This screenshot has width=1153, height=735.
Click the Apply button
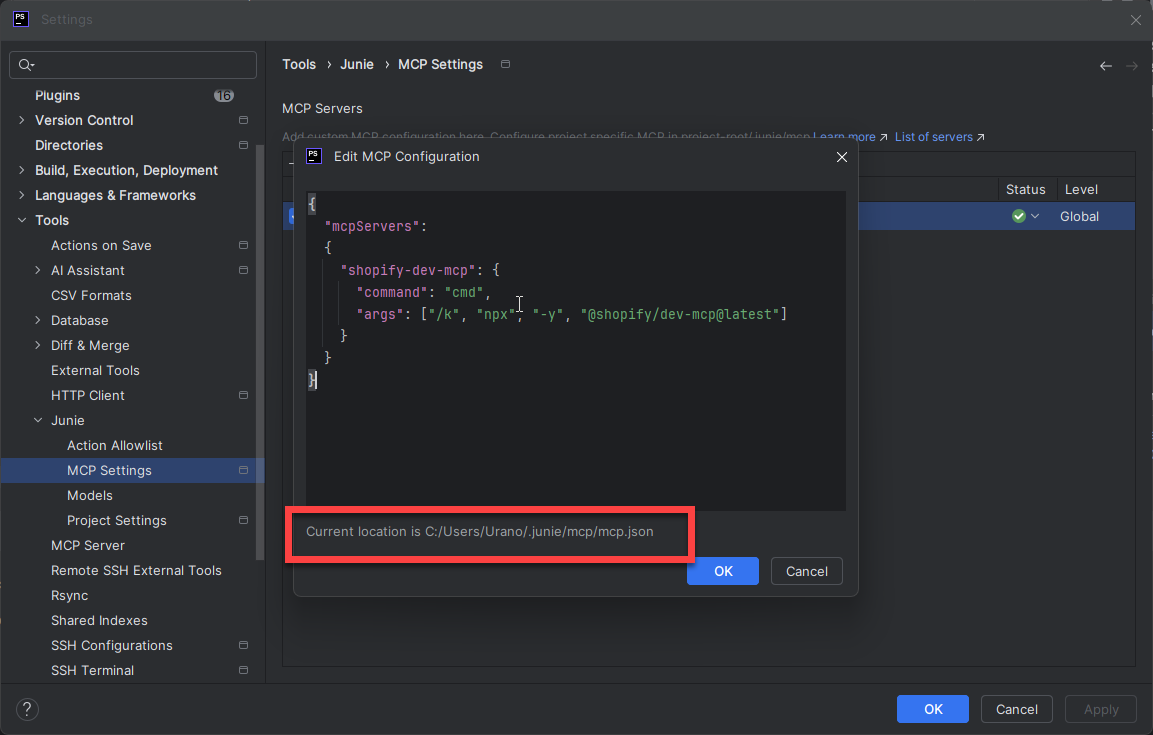[x=1101, y=709]
